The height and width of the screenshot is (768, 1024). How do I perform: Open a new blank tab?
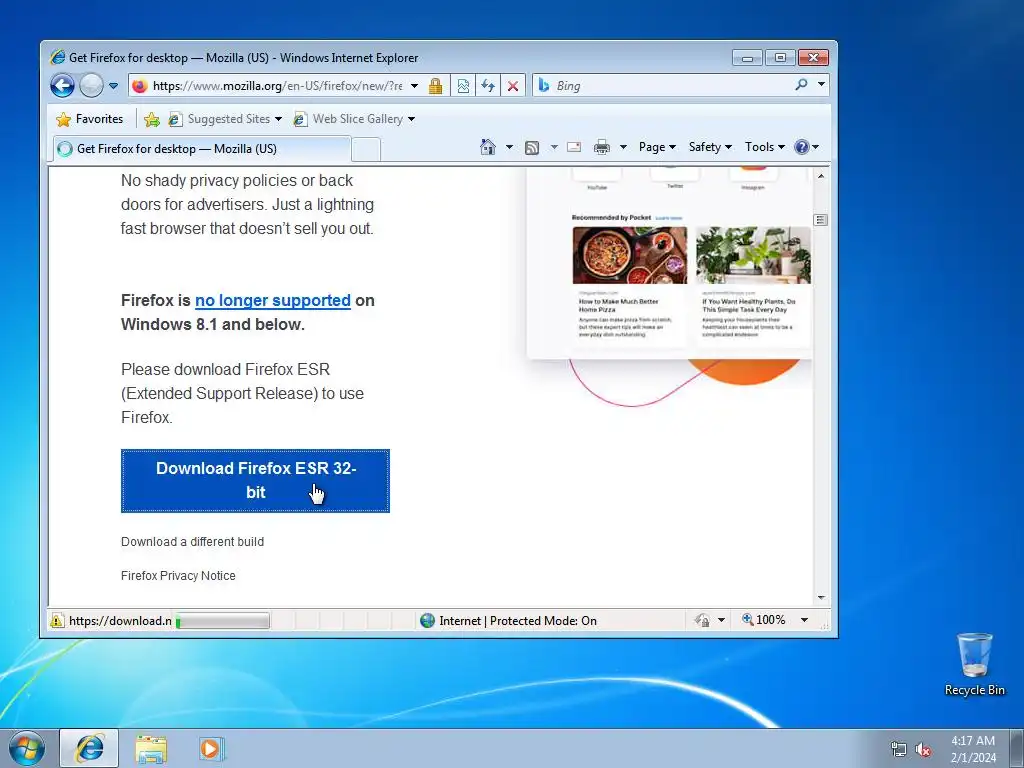(x=366, y=150)
